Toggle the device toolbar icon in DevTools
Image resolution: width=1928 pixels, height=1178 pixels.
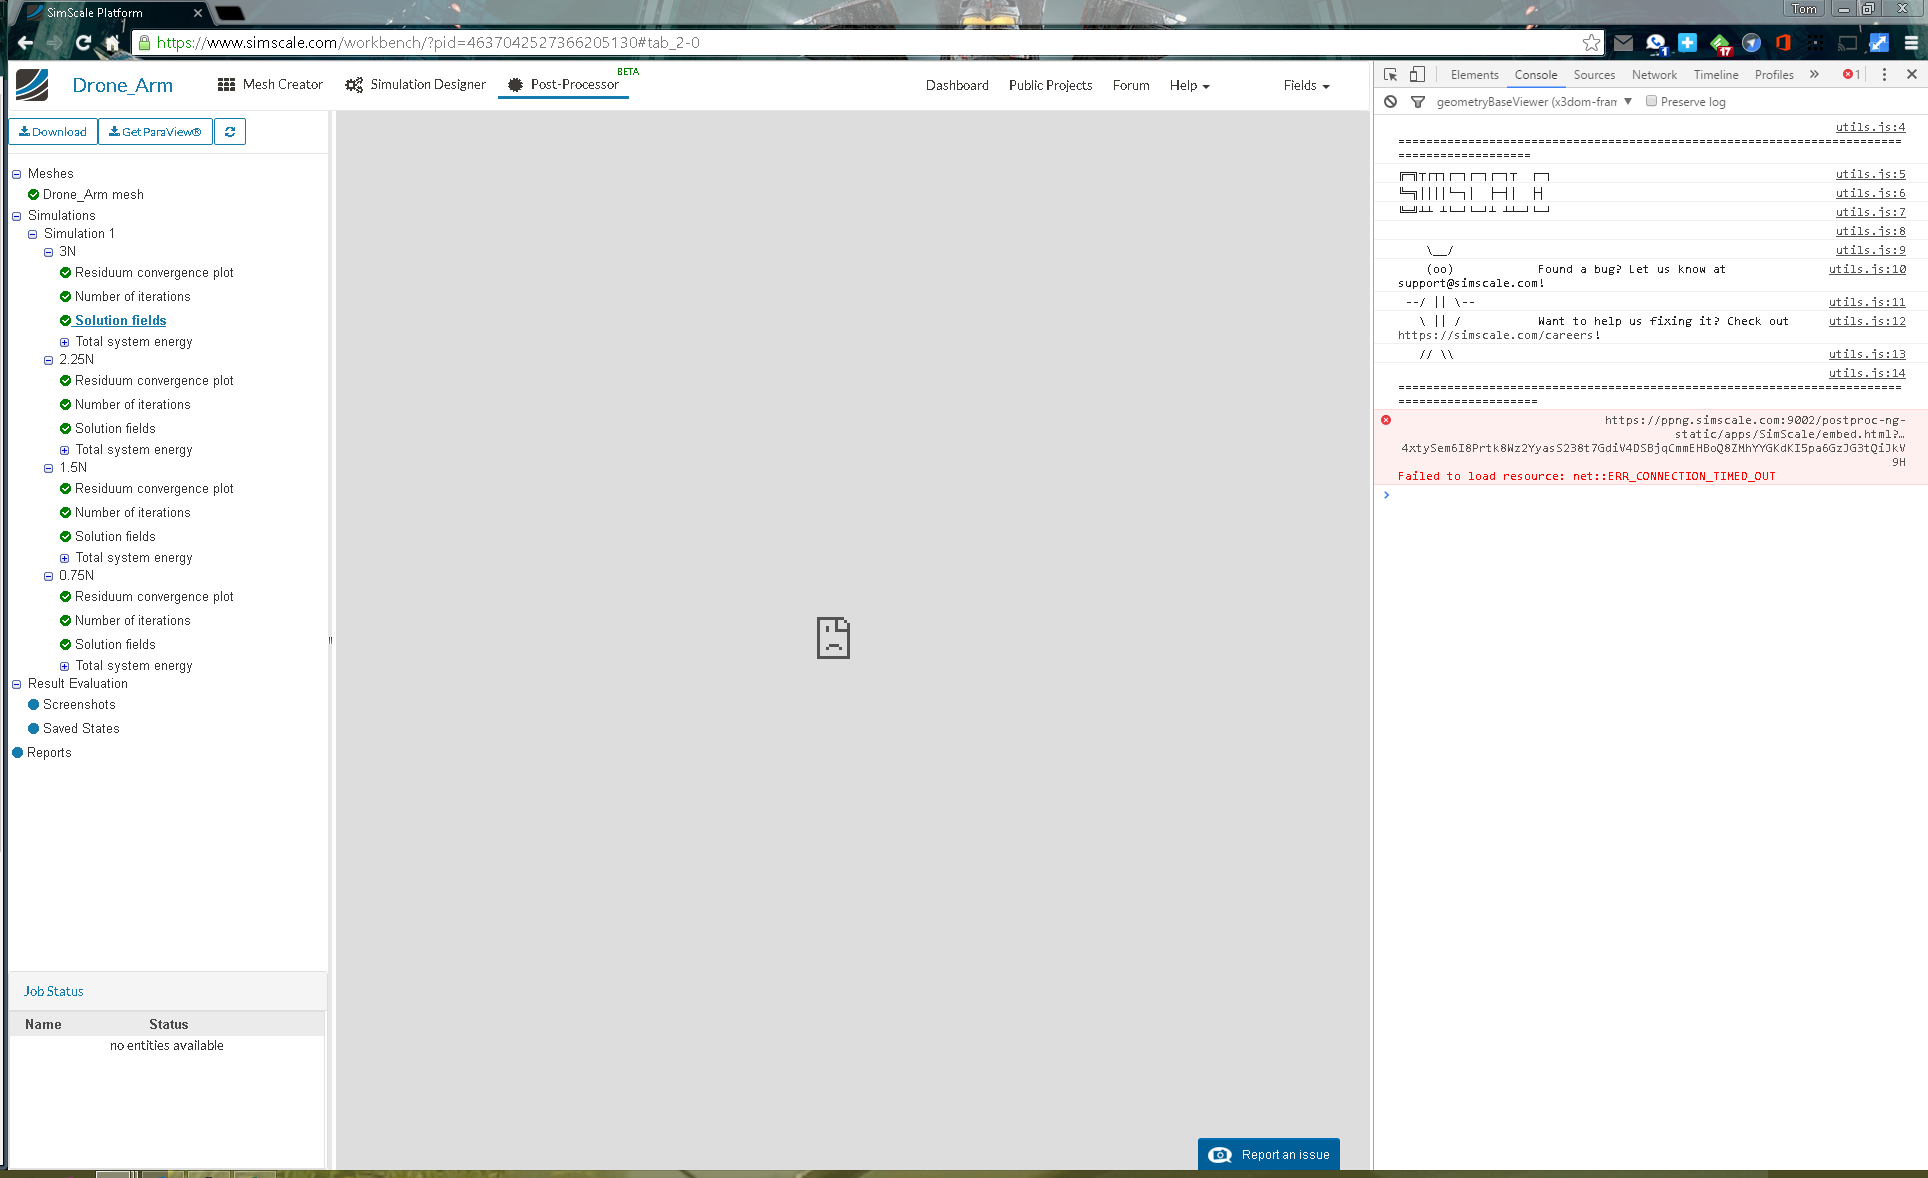(1417, 75)
